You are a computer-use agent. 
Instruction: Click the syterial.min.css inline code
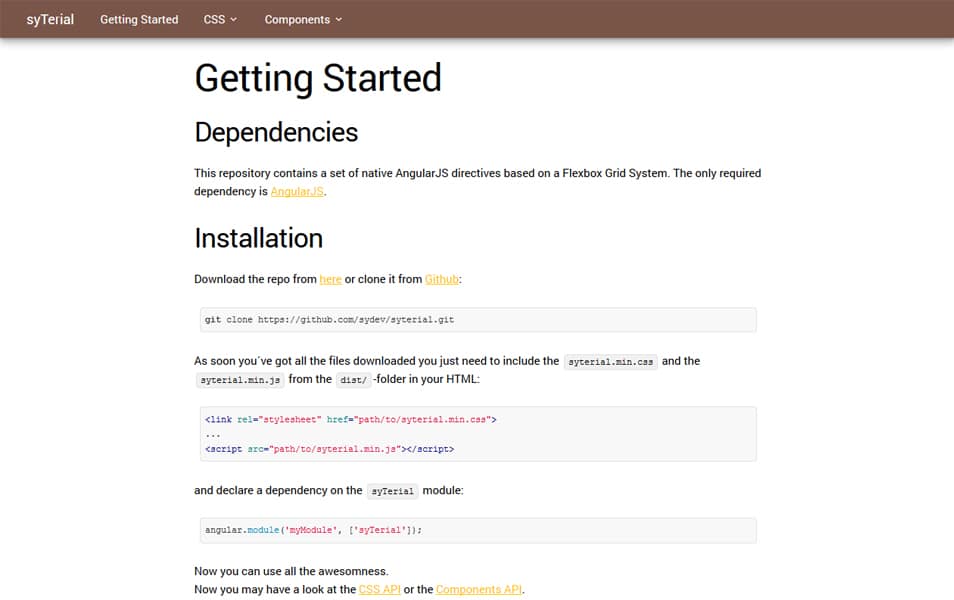[x=610, y=361]
